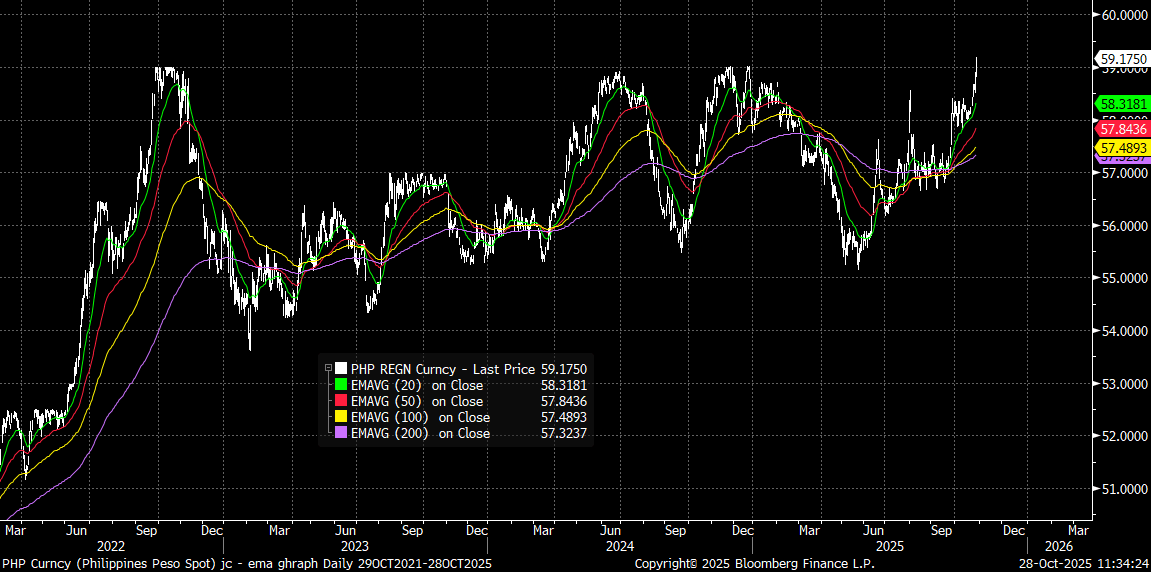The image size is (1151, 572).
Task: Click the 51.0000 label on price axis
Action: [x=1122, y=489]
